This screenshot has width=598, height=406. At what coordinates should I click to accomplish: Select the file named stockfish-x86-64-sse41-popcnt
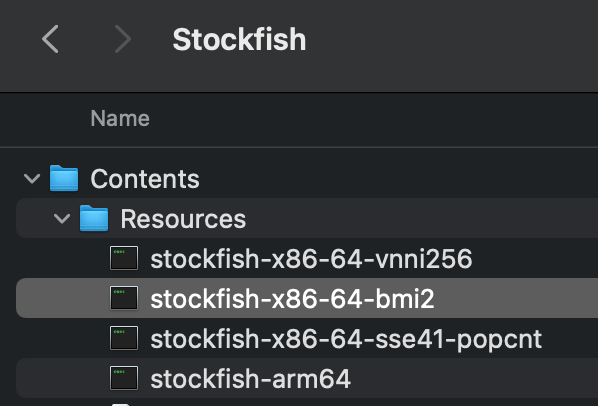[346, 339]
